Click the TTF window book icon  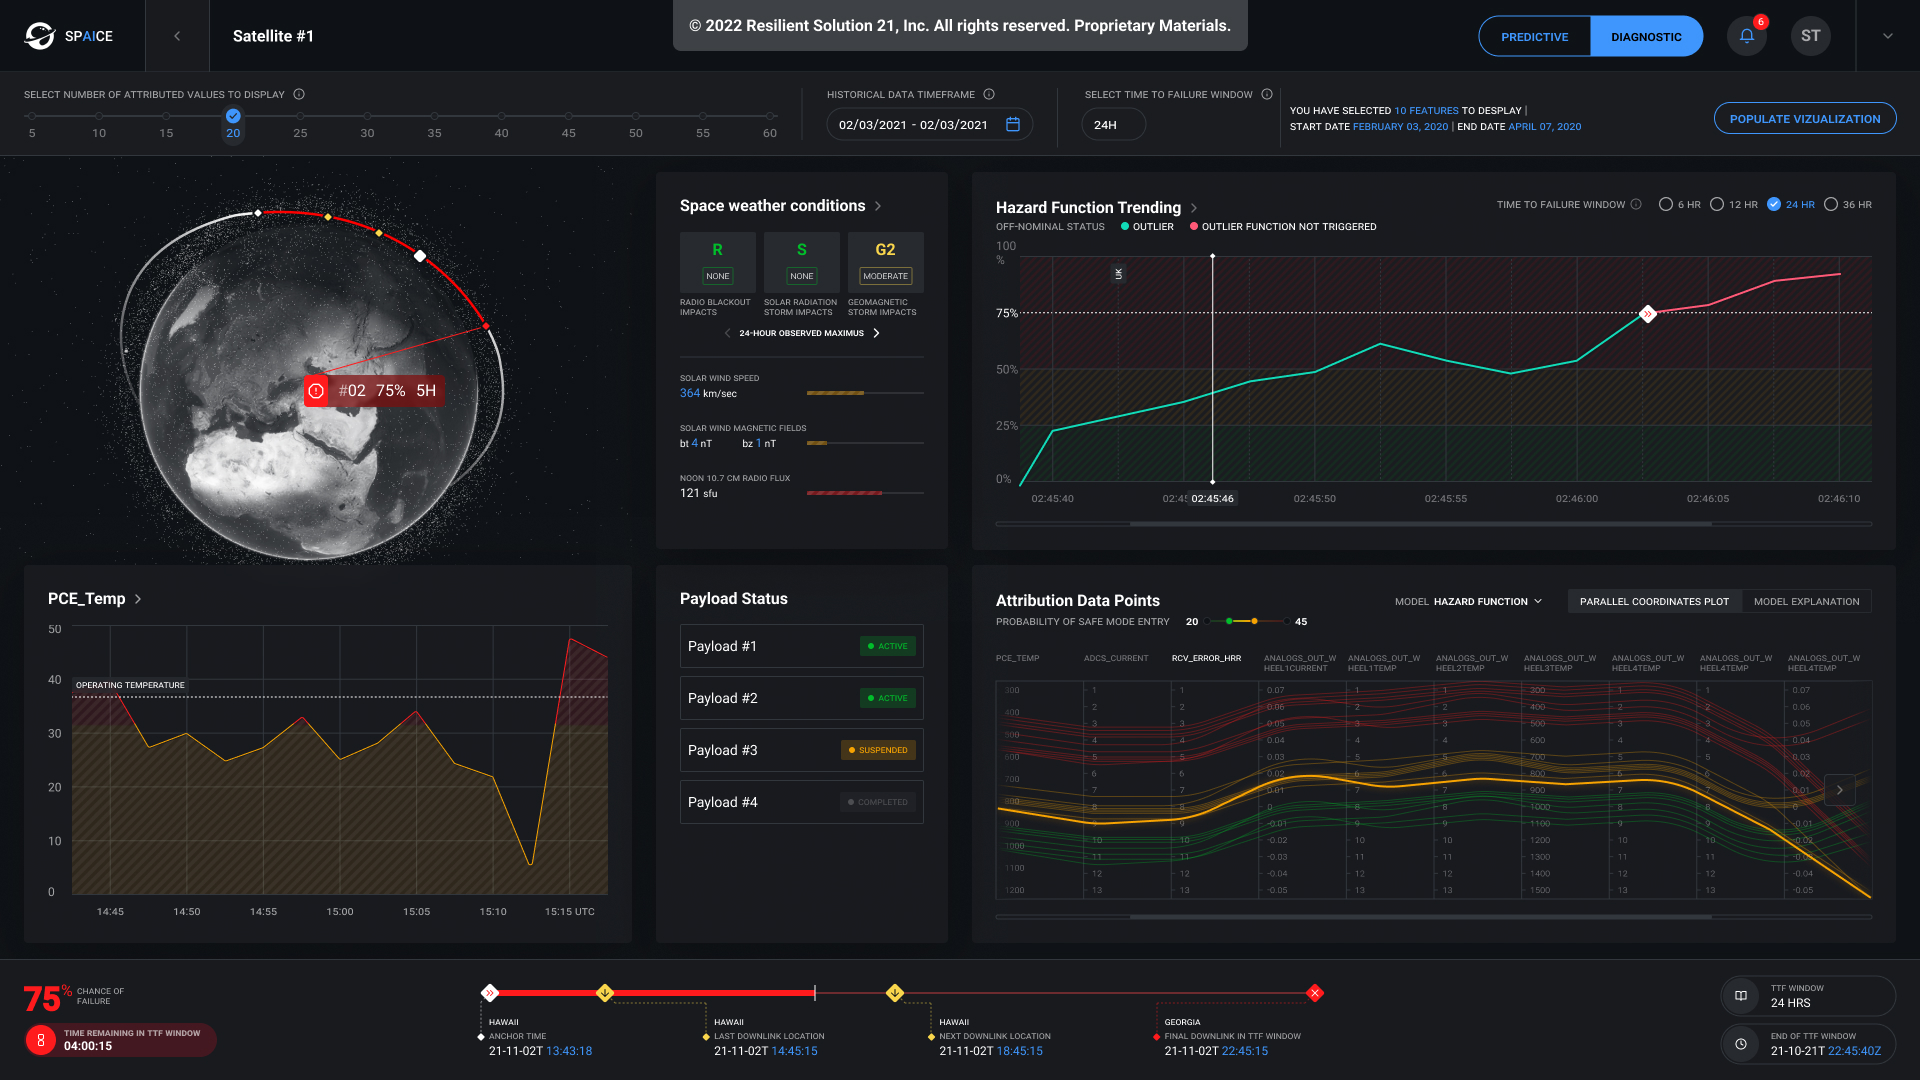click(x=1741, y=995)
